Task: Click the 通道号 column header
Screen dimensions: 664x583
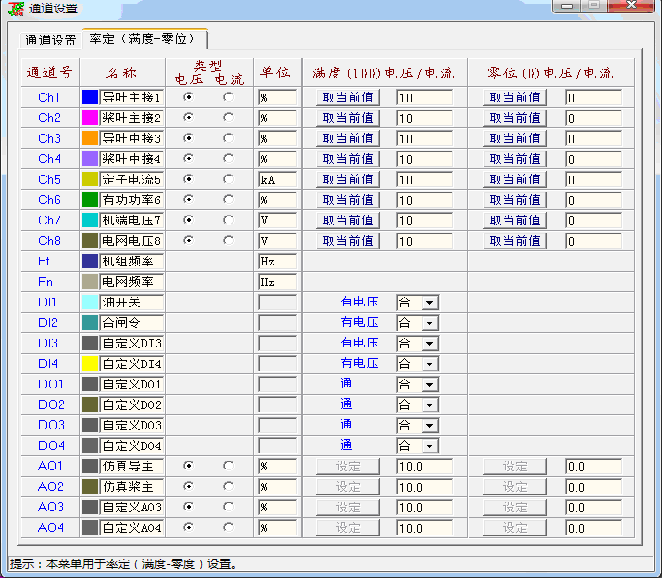Action: pyautogui.click(x=50, y=73)
